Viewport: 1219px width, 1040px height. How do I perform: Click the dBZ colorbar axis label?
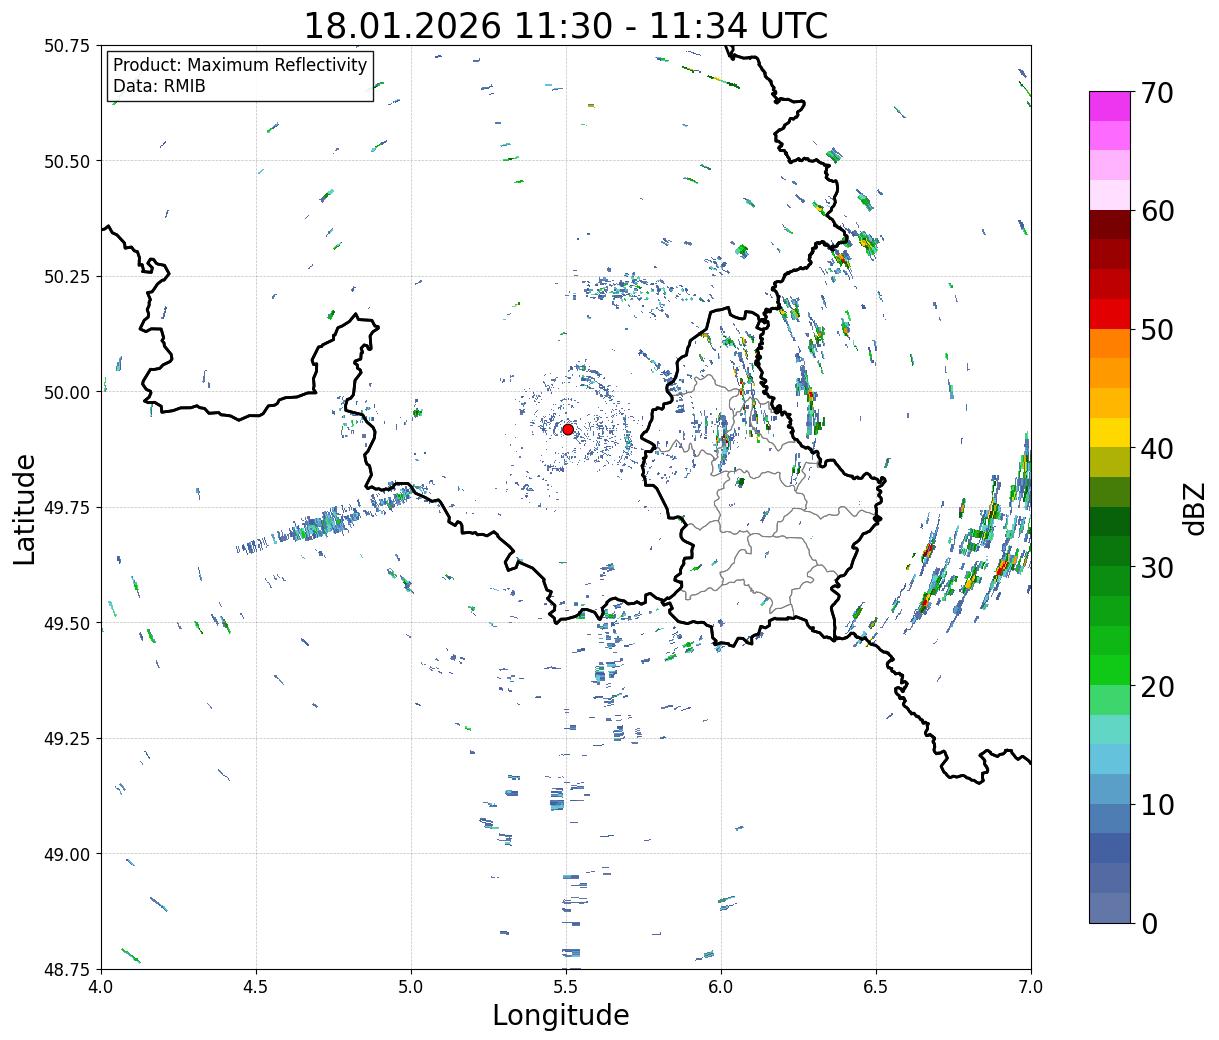(x=1195, y=508)
